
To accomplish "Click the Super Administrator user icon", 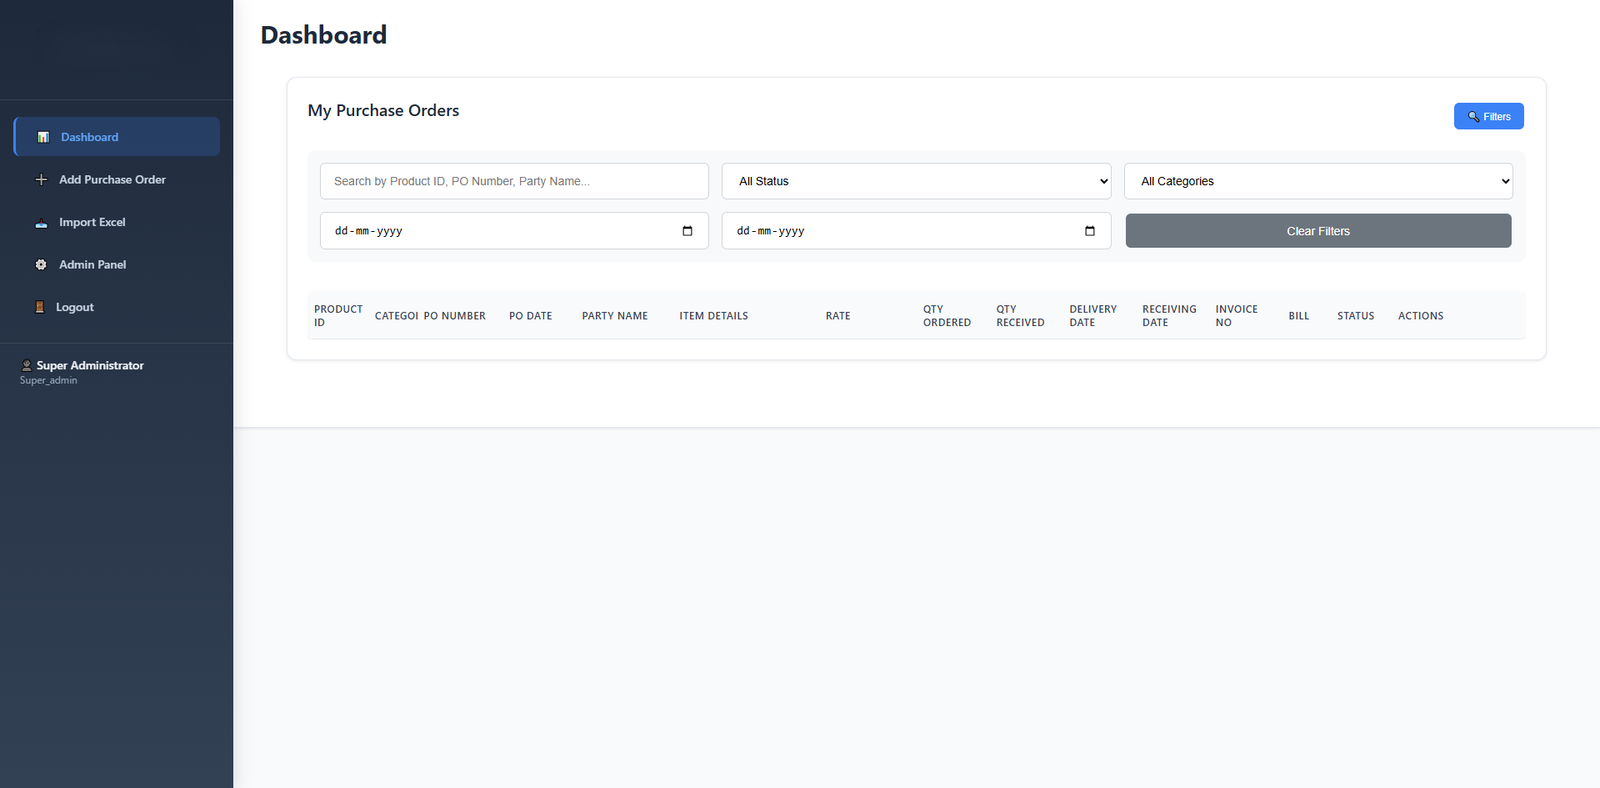I will [27, 366].
